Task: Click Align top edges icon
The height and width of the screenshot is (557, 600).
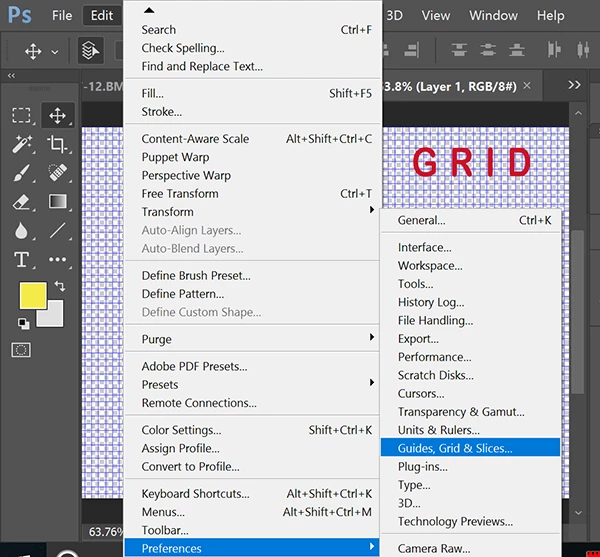Action: (459, 50)
